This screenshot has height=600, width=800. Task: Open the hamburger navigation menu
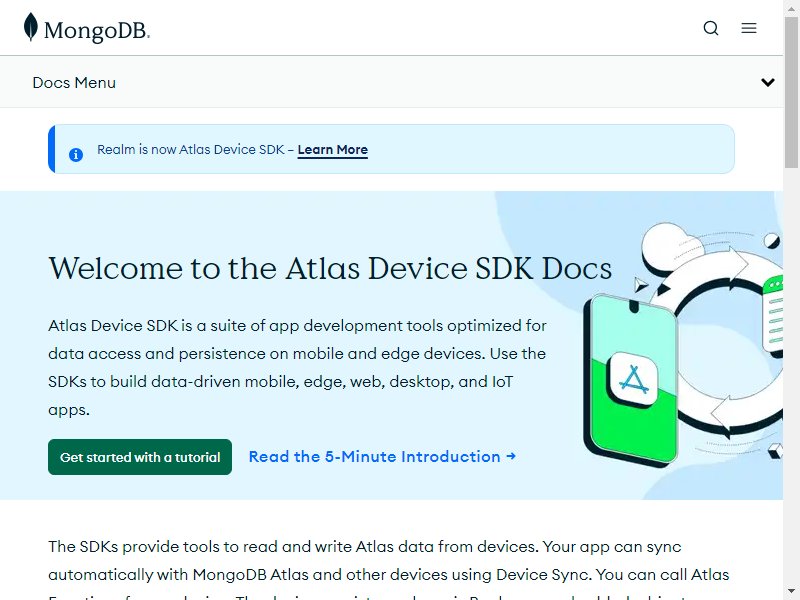pyautogui.click(x=748, y=28)
